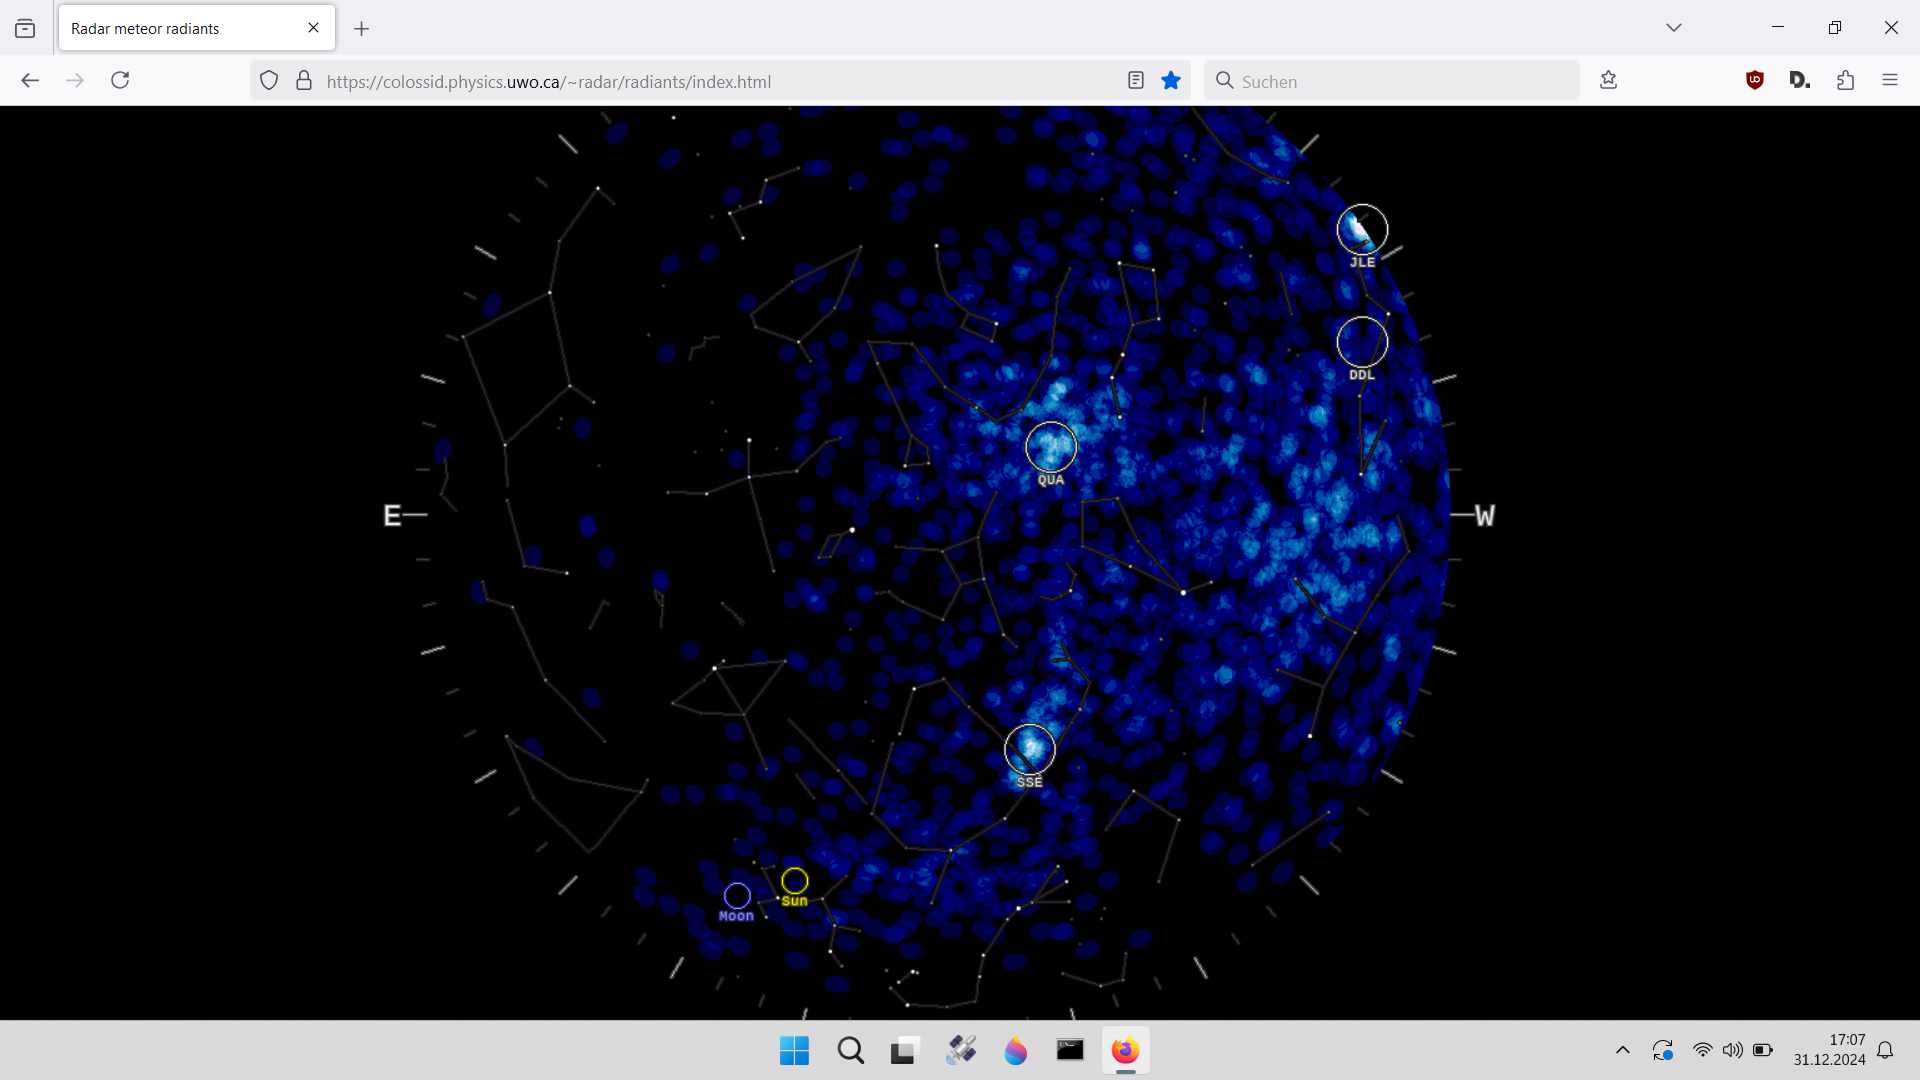Click the yellow Sun marker

tap(795, 881)
